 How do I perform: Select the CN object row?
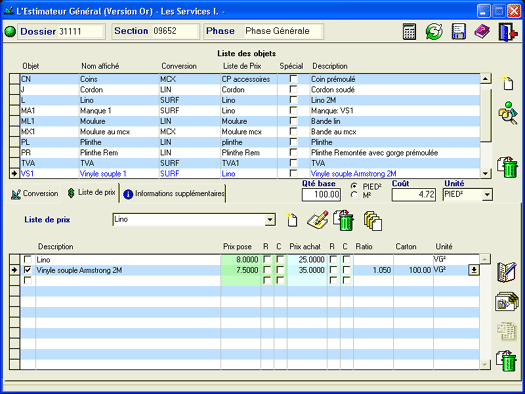(249, 79)
